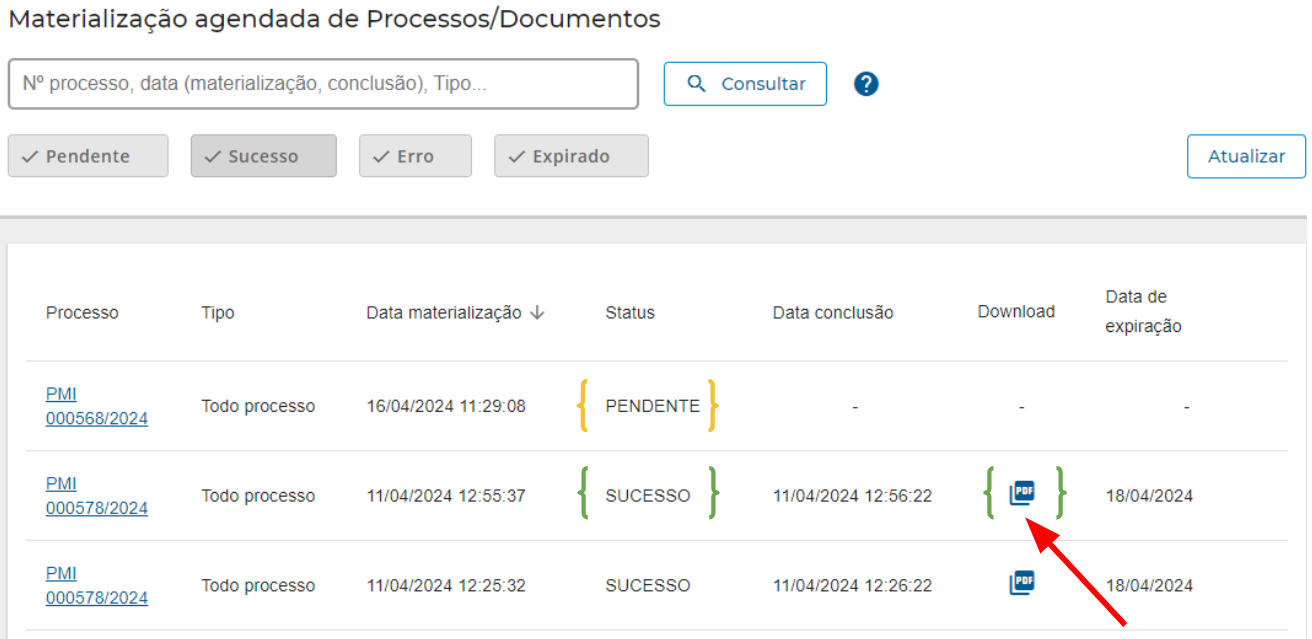This screenshot has width=1312, height=639.
Task: Focus the process number search field
Action: tap(323, 84)
